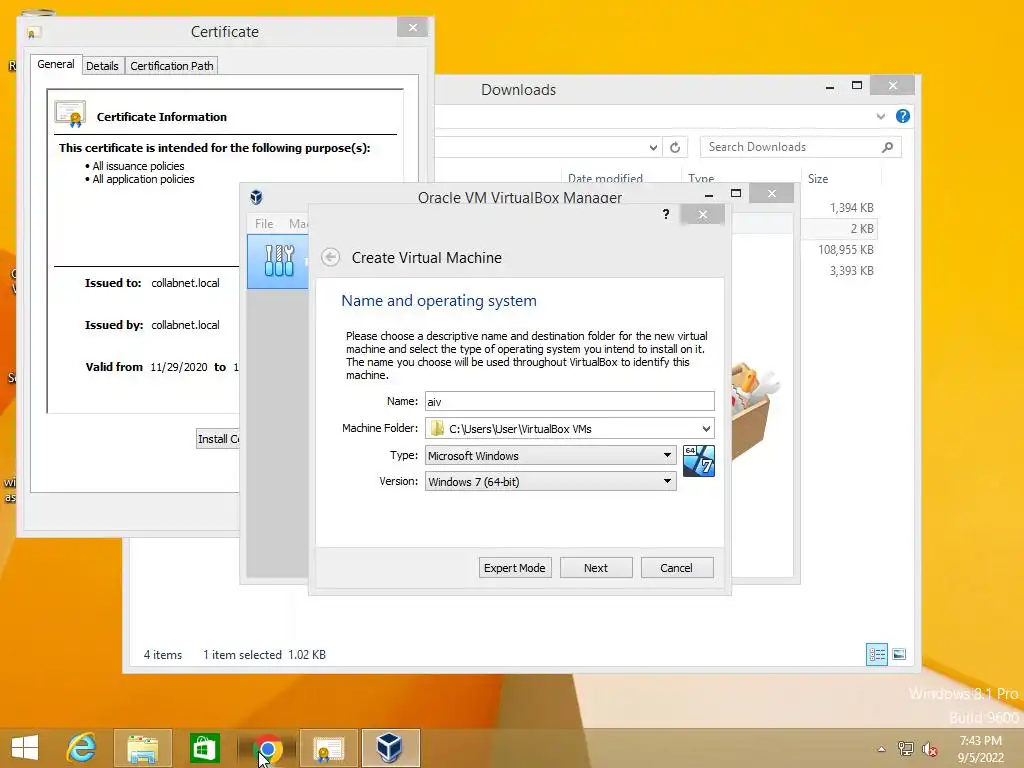
Task: Click the Expert Mode button
Action: click(515, 568)
